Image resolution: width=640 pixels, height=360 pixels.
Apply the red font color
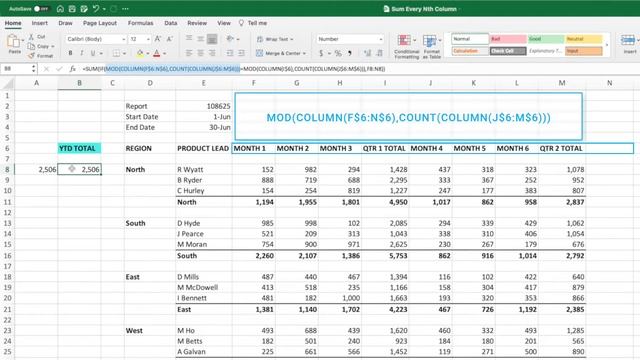click(157, 53)
